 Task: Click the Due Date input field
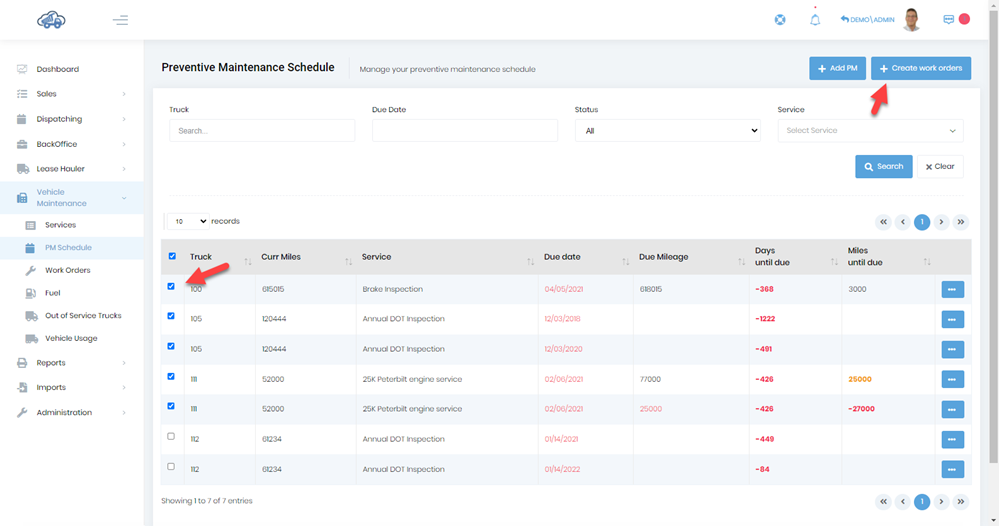[x=464, y=131]
